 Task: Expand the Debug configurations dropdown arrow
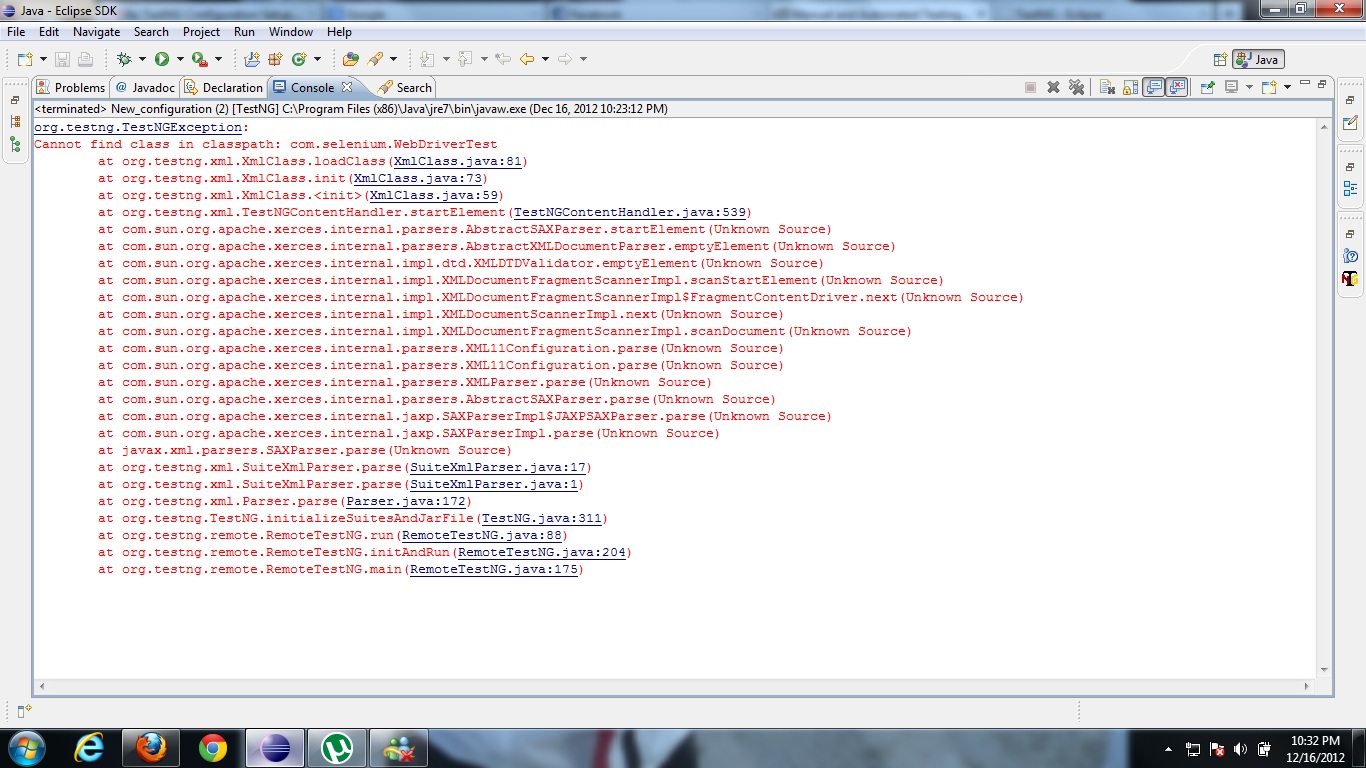(x=142, y=59)
